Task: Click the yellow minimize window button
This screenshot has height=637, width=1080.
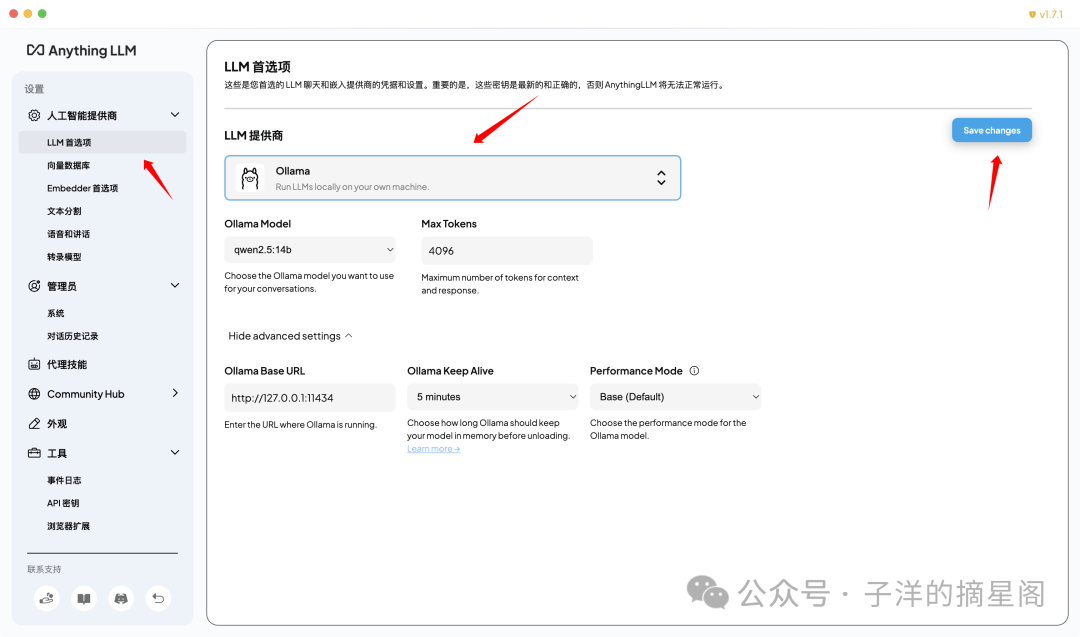Action: point(28,13)
